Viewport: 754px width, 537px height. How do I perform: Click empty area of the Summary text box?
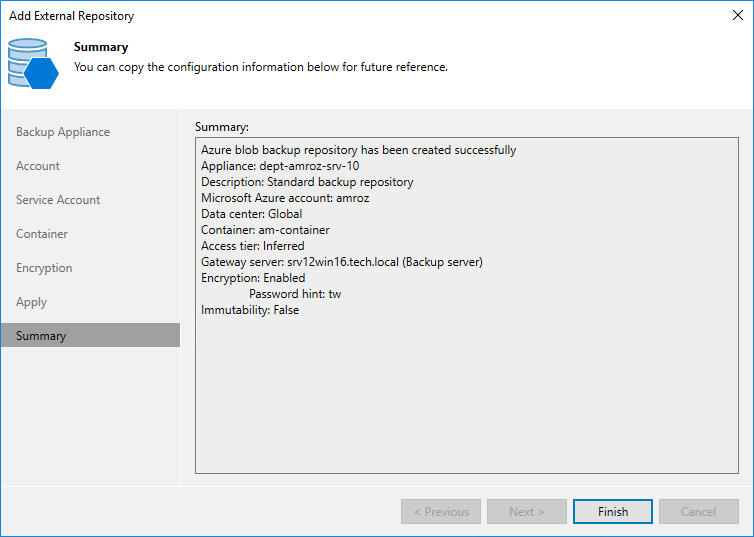click(x=466, y=400)
